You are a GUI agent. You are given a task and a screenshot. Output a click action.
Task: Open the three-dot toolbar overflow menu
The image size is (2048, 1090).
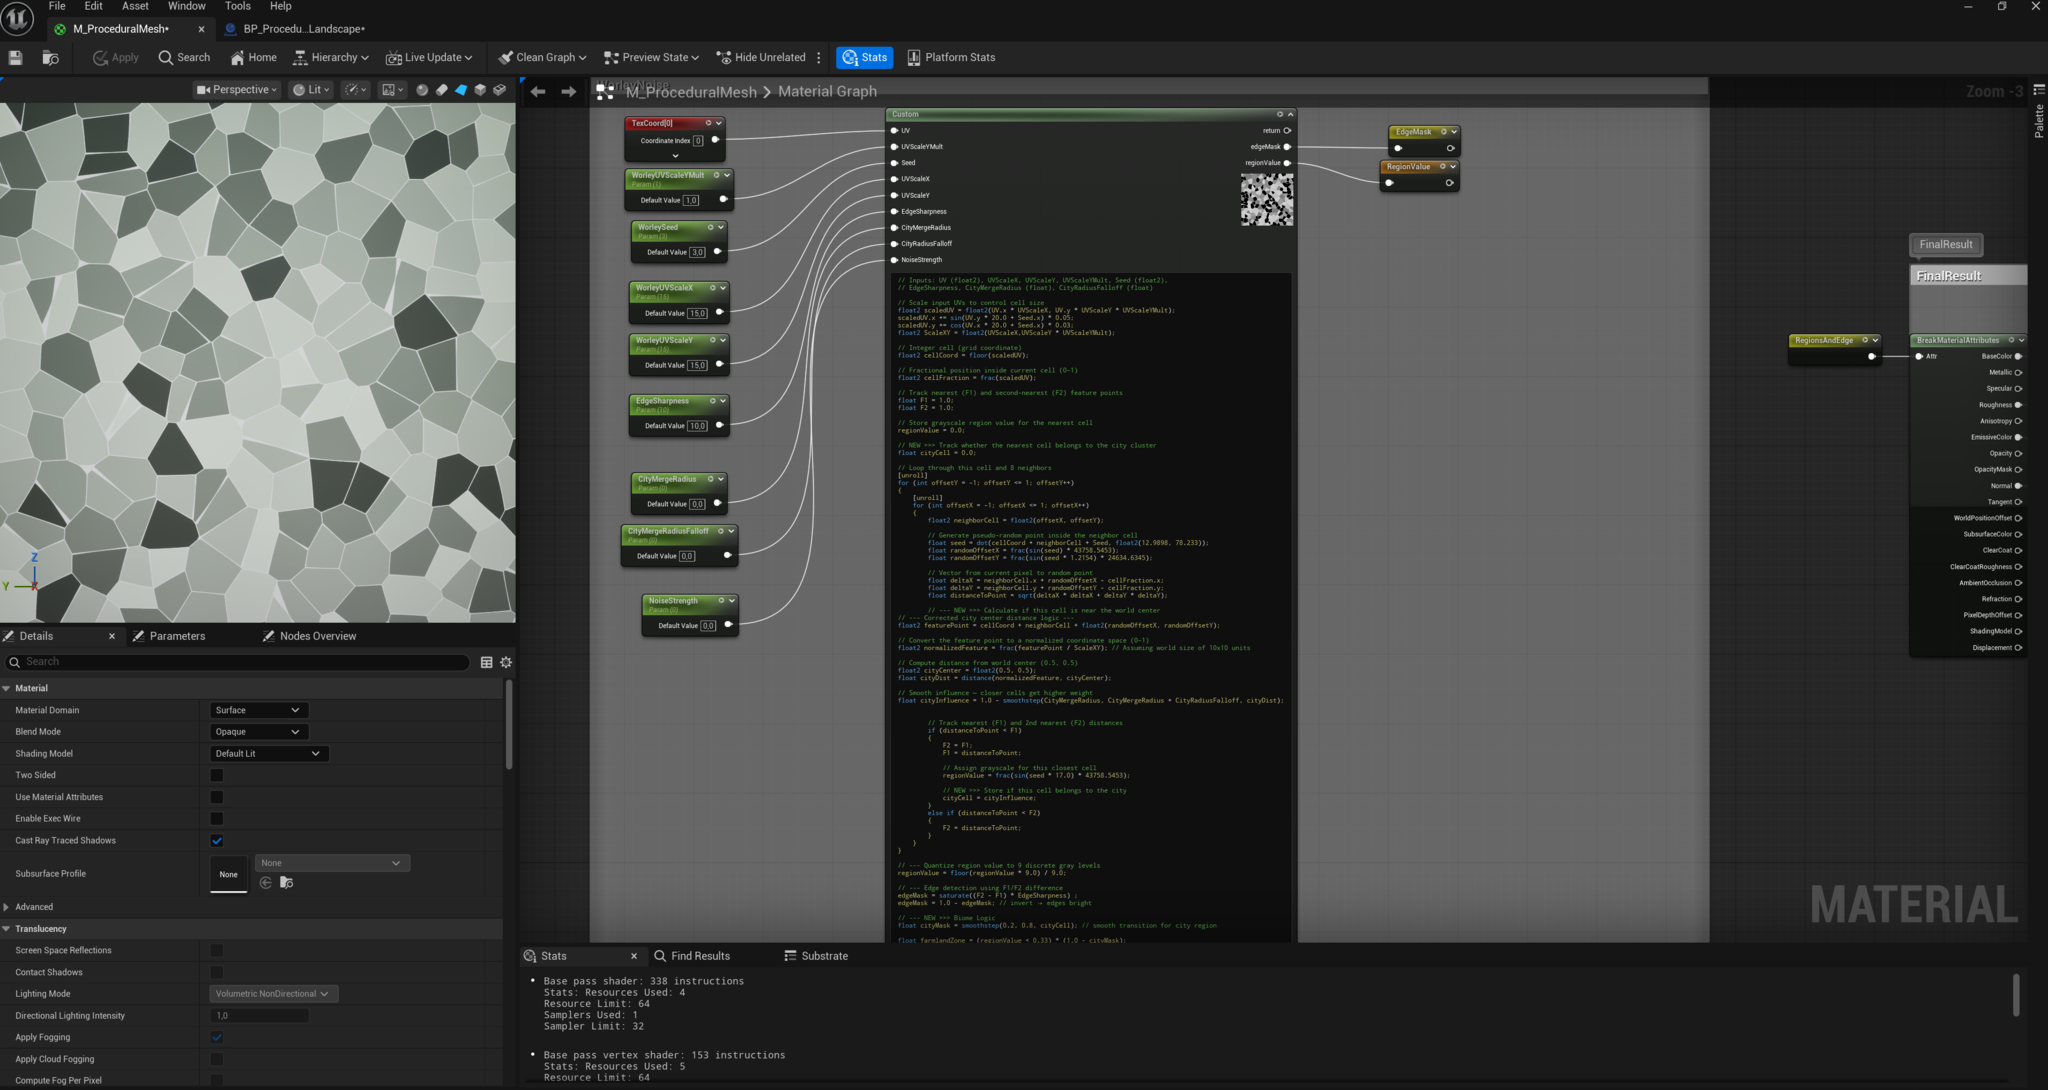point(819,58)
